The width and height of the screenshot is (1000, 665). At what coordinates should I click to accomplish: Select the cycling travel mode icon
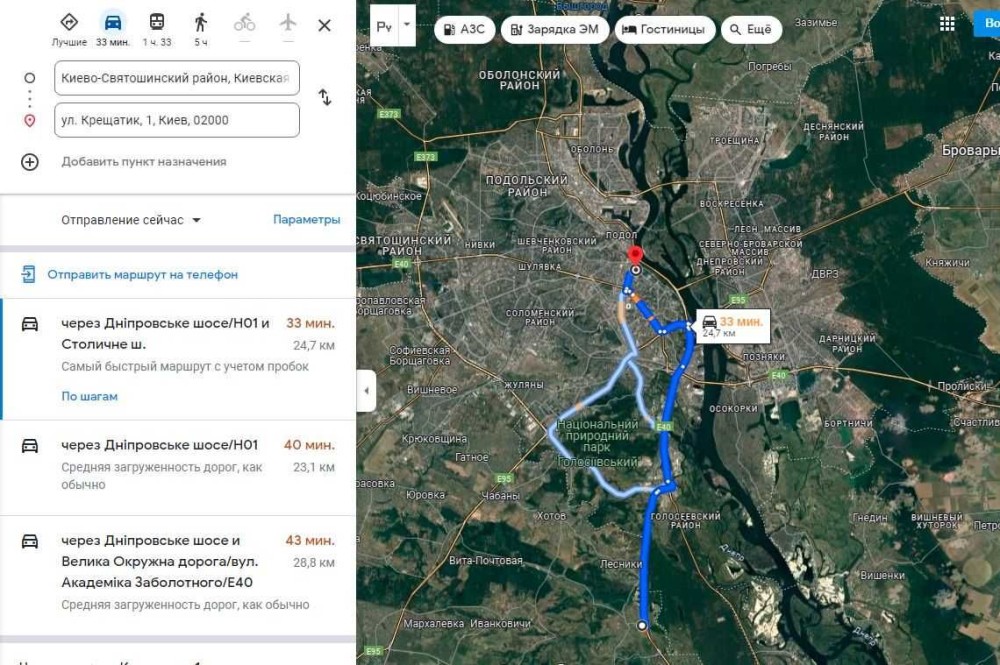(x=244, y=24)
